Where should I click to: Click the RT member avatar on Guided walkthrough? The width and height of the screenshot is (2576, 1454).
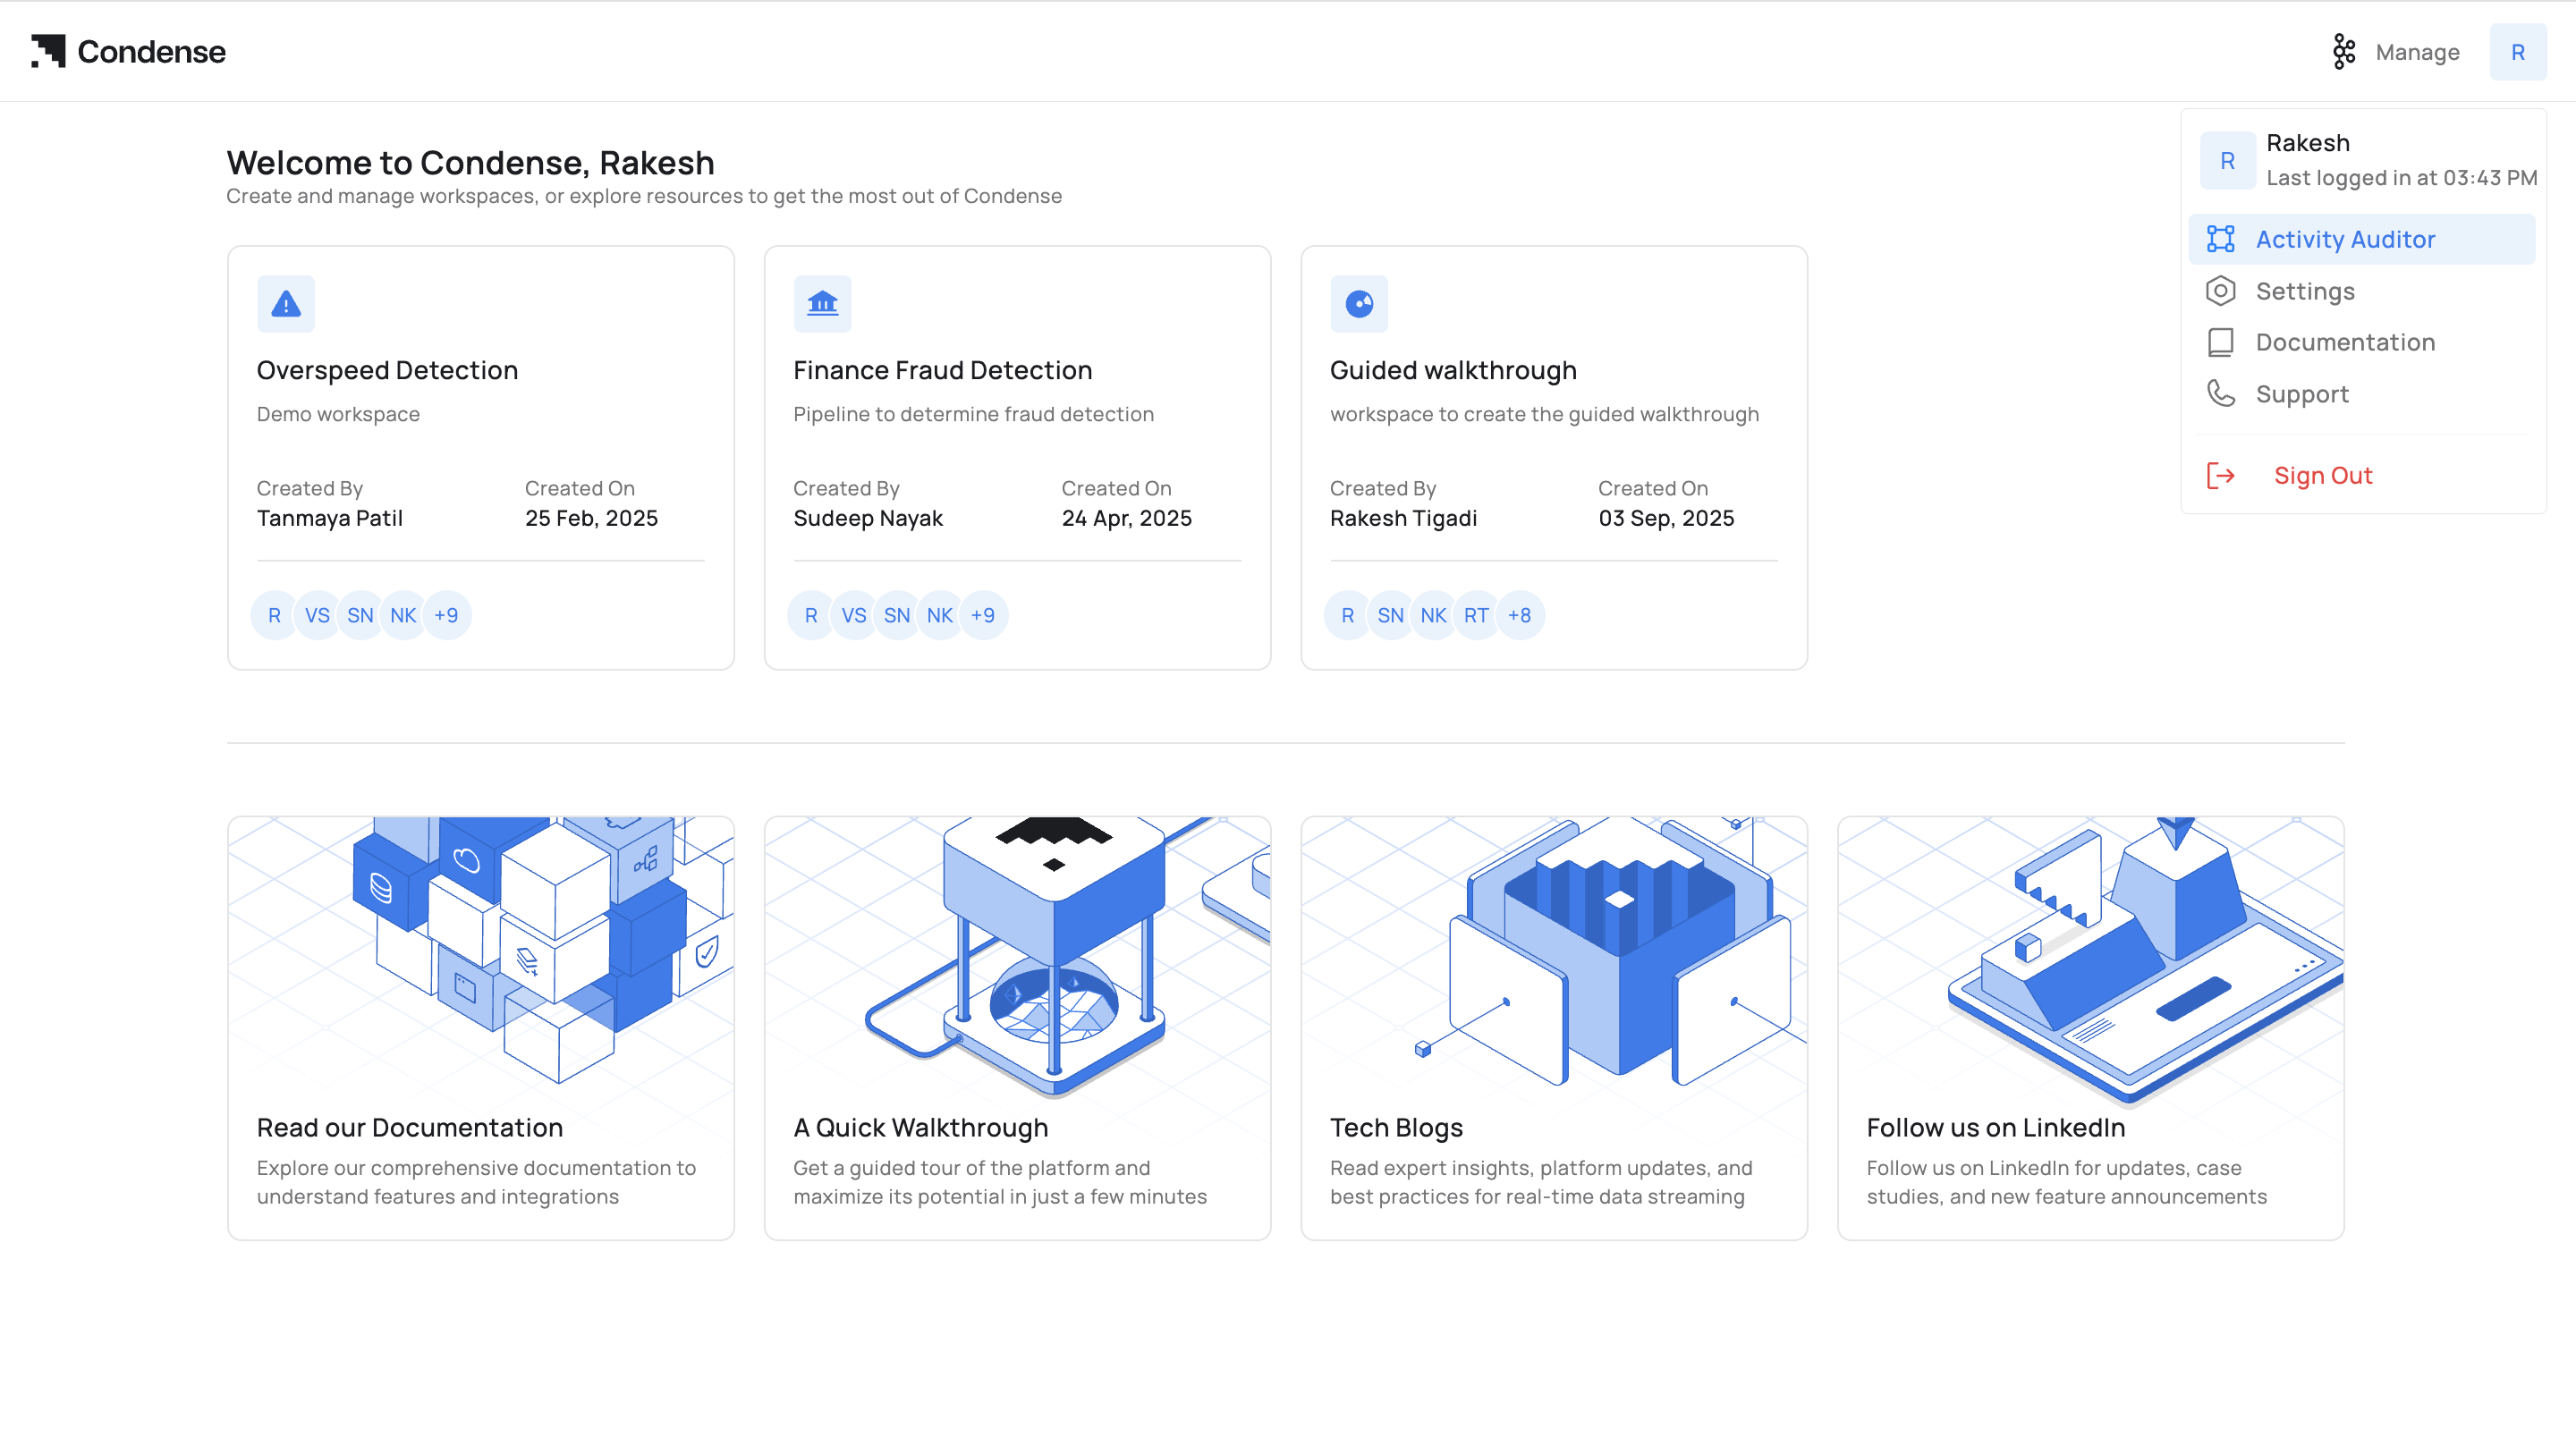tap(1476, 616)
